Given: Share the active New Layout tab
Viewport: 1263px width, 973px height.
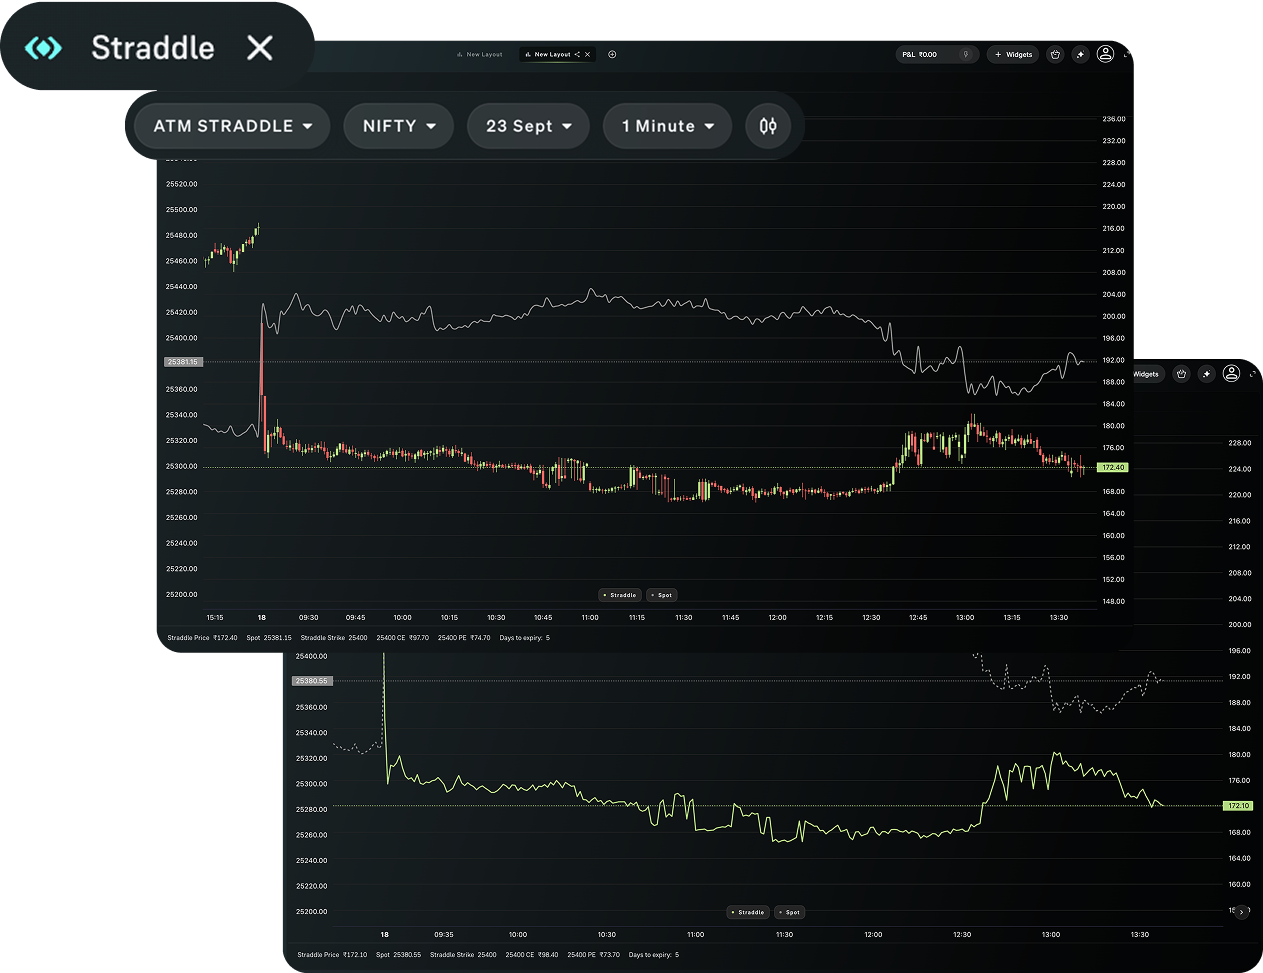Looking at the screenshot, I should [577, 55].
